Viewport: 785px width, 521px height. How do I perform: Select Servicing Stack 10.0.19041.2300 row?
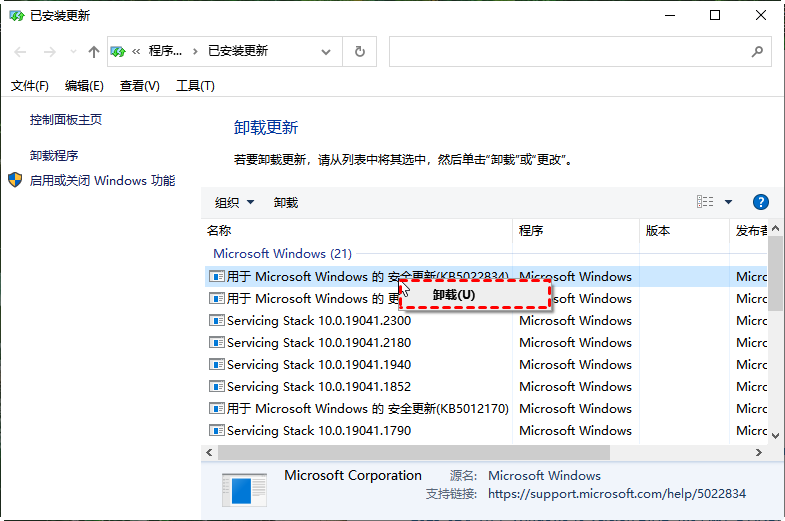click(486, 321)
